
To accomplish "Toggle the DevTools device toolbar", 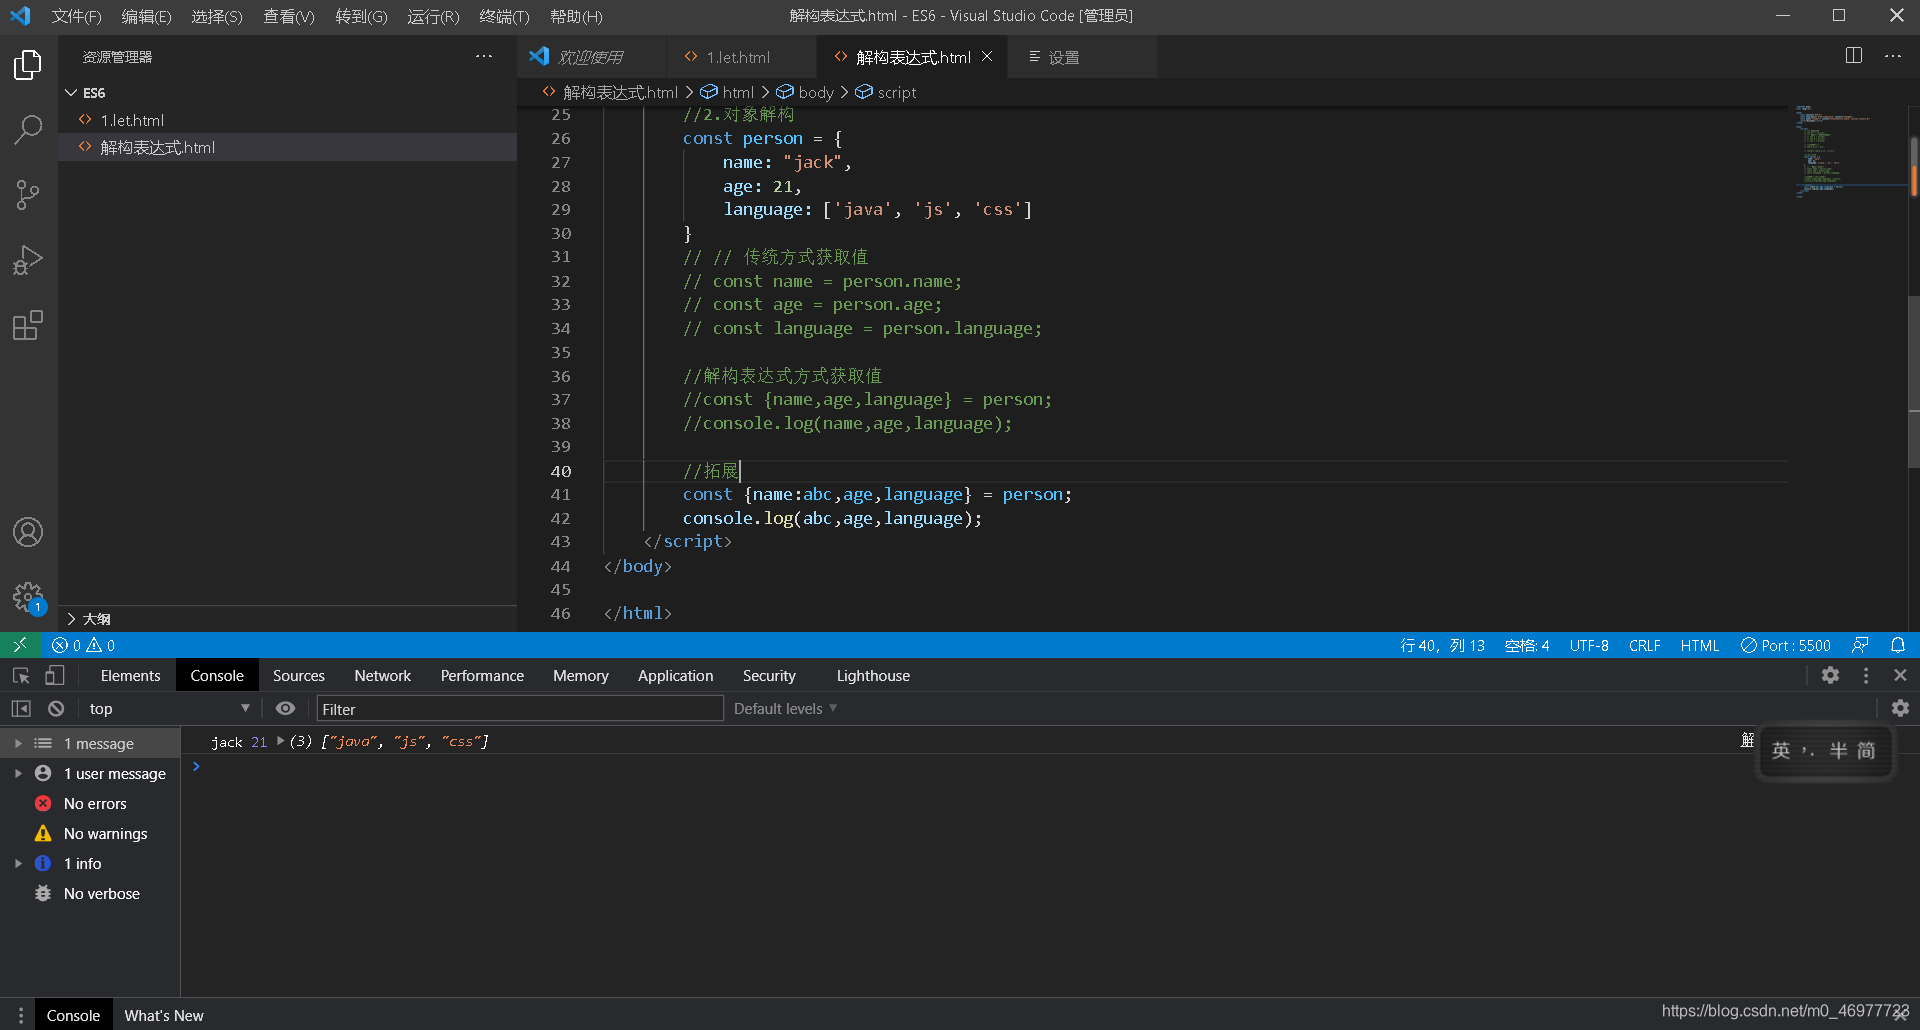I will pos(55,676).
